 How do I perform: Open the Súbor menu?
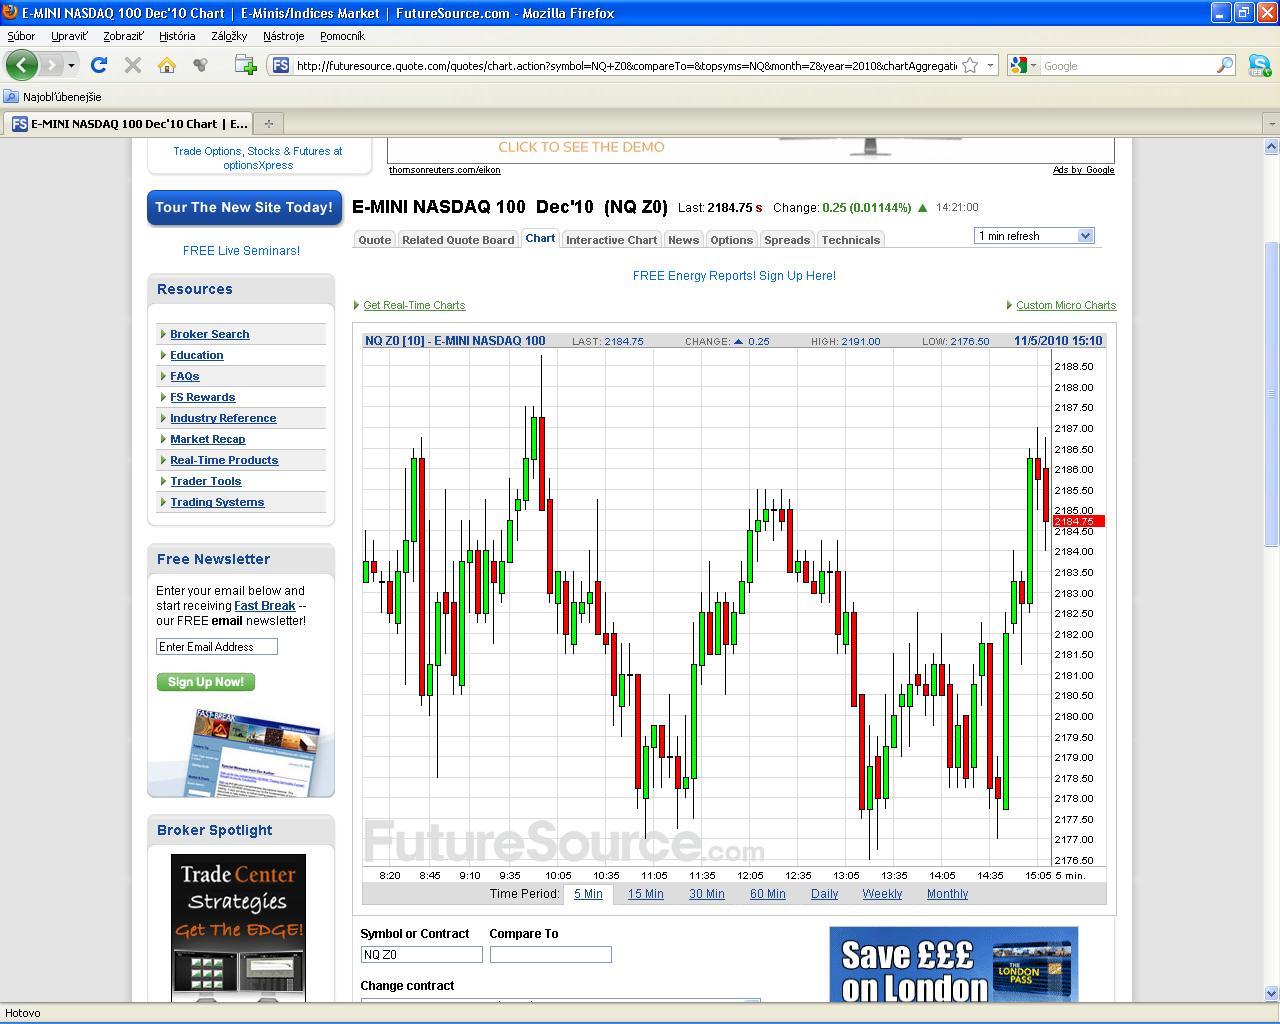pyautogui.click(x=21, y=36)
